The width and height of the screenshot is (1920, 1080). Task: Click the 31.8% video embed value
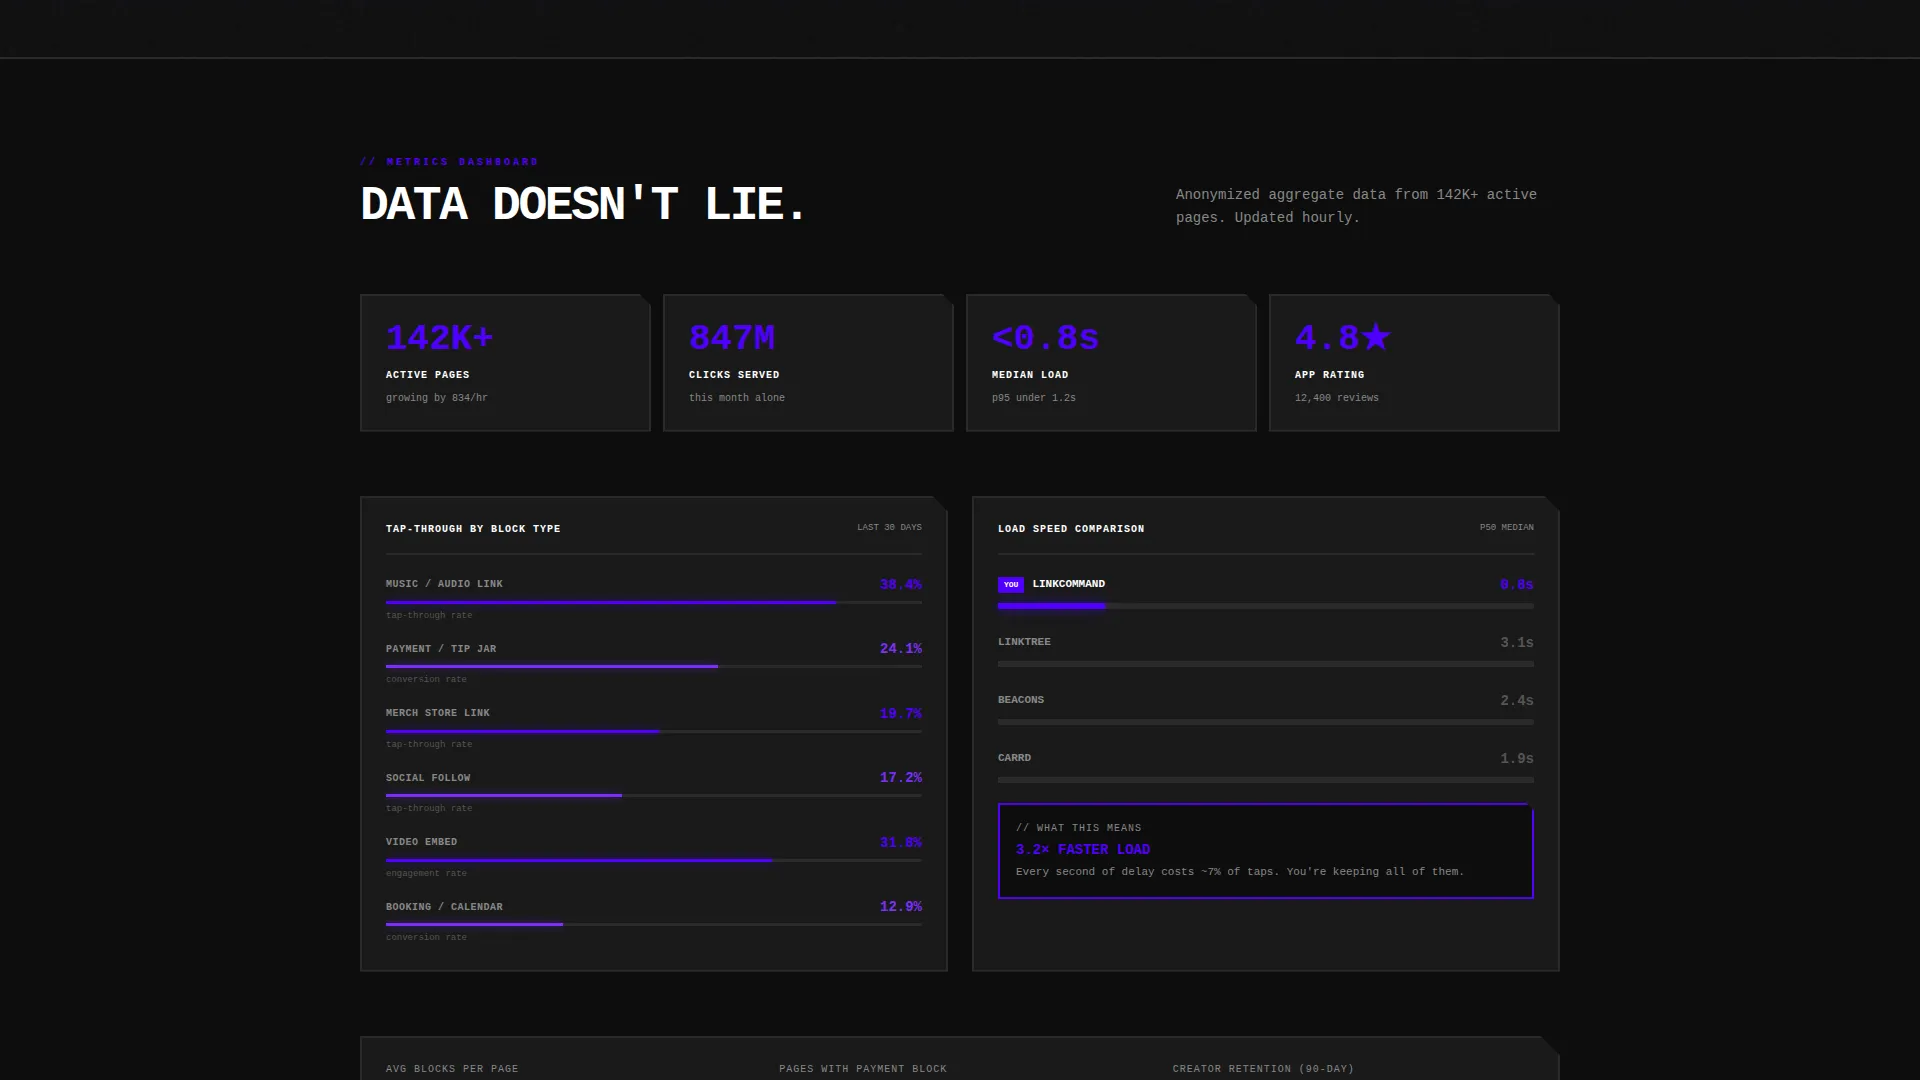[x=901, y=842]
